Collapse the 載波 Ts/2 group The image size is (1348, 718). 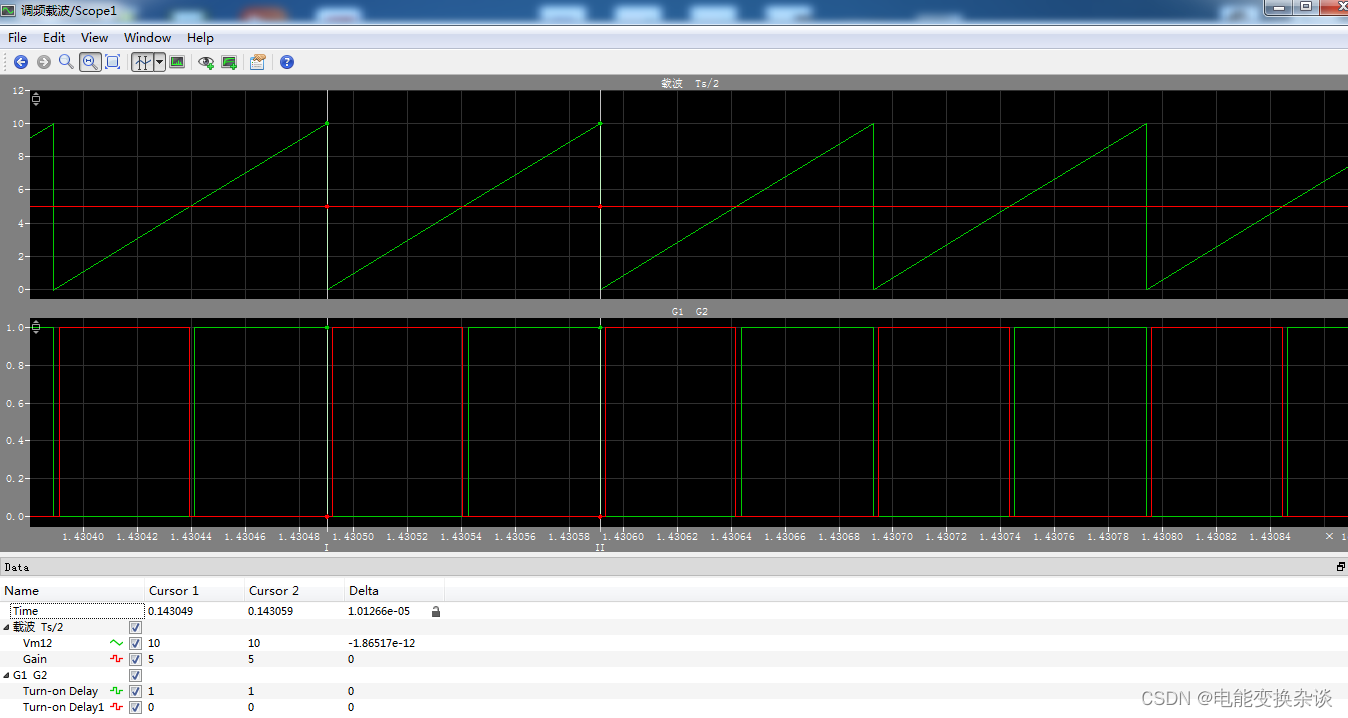pos(7,627)
